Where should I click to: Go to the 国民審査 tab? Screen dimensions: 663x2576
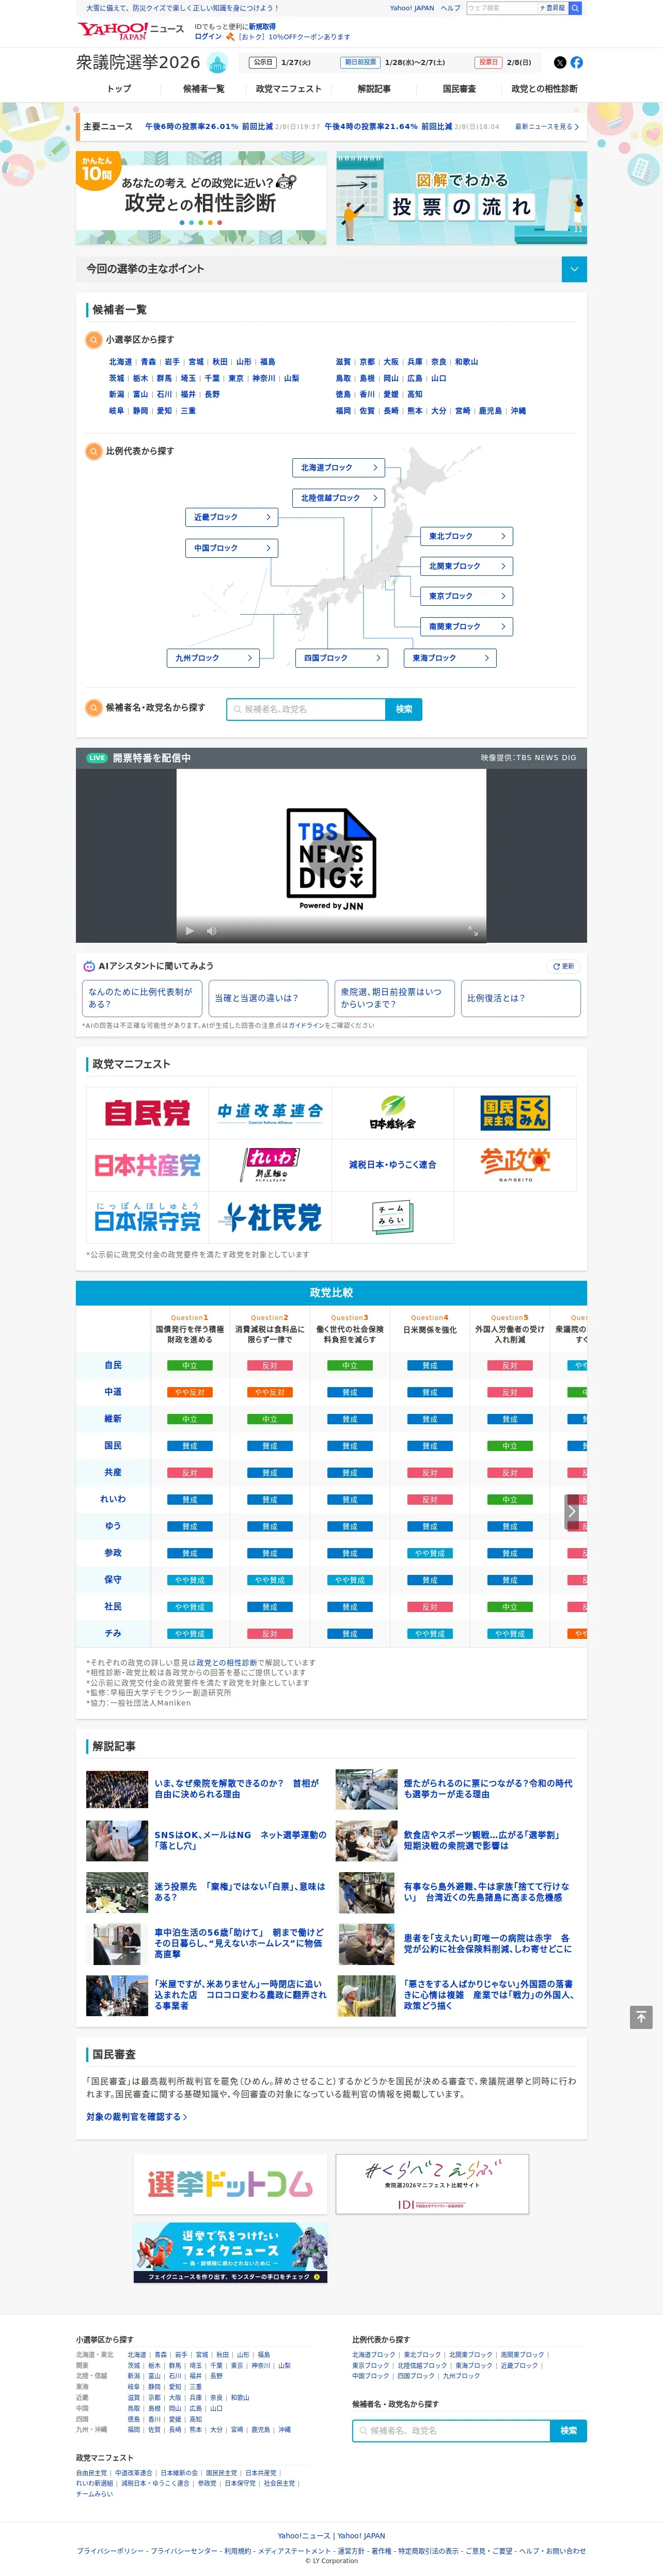pos(459,89)
